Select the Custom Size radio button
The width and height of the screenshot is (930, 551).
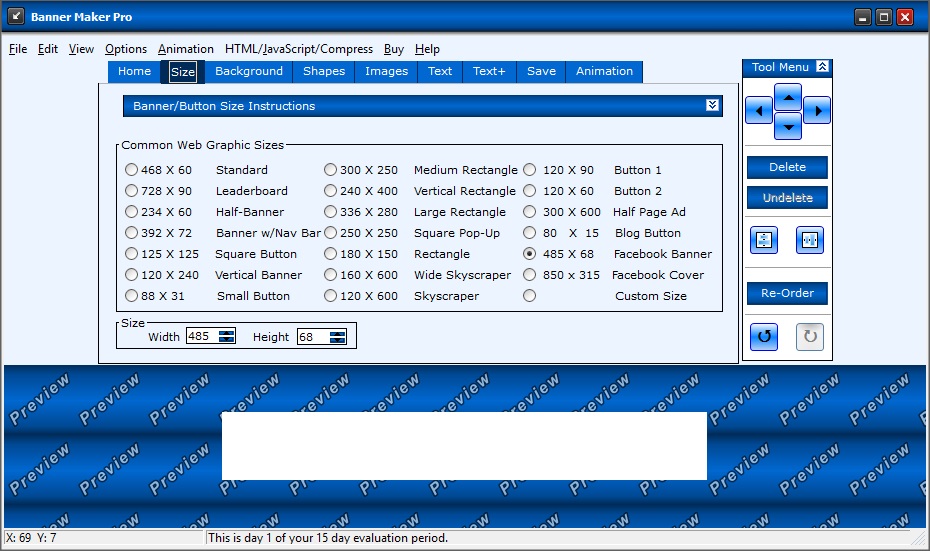pos(530,295)
